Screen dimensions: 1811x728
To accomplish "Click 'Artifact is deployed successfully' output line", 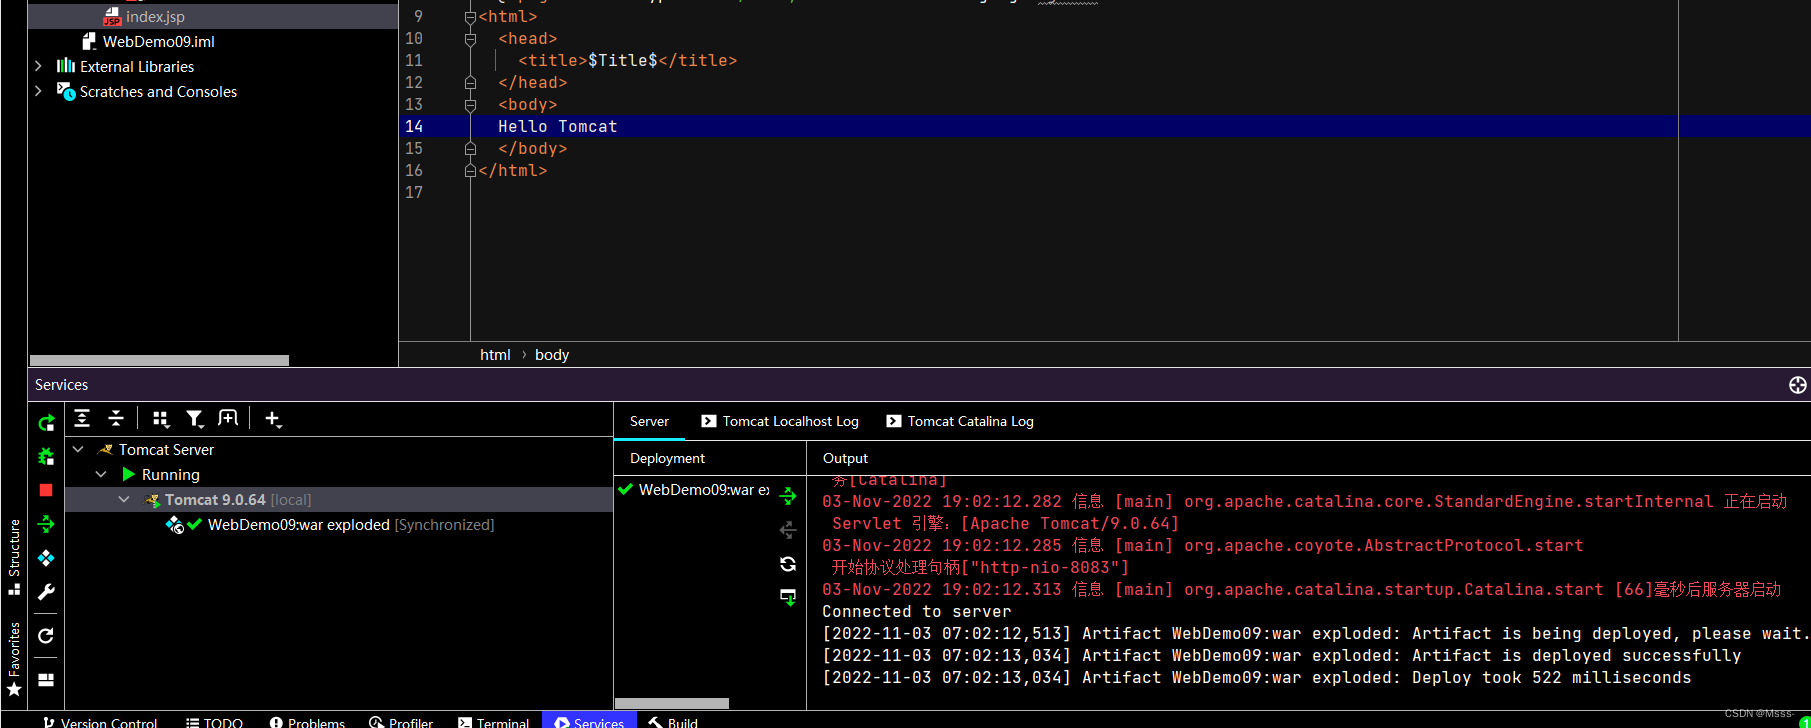I will click(x=1281, y=656).
